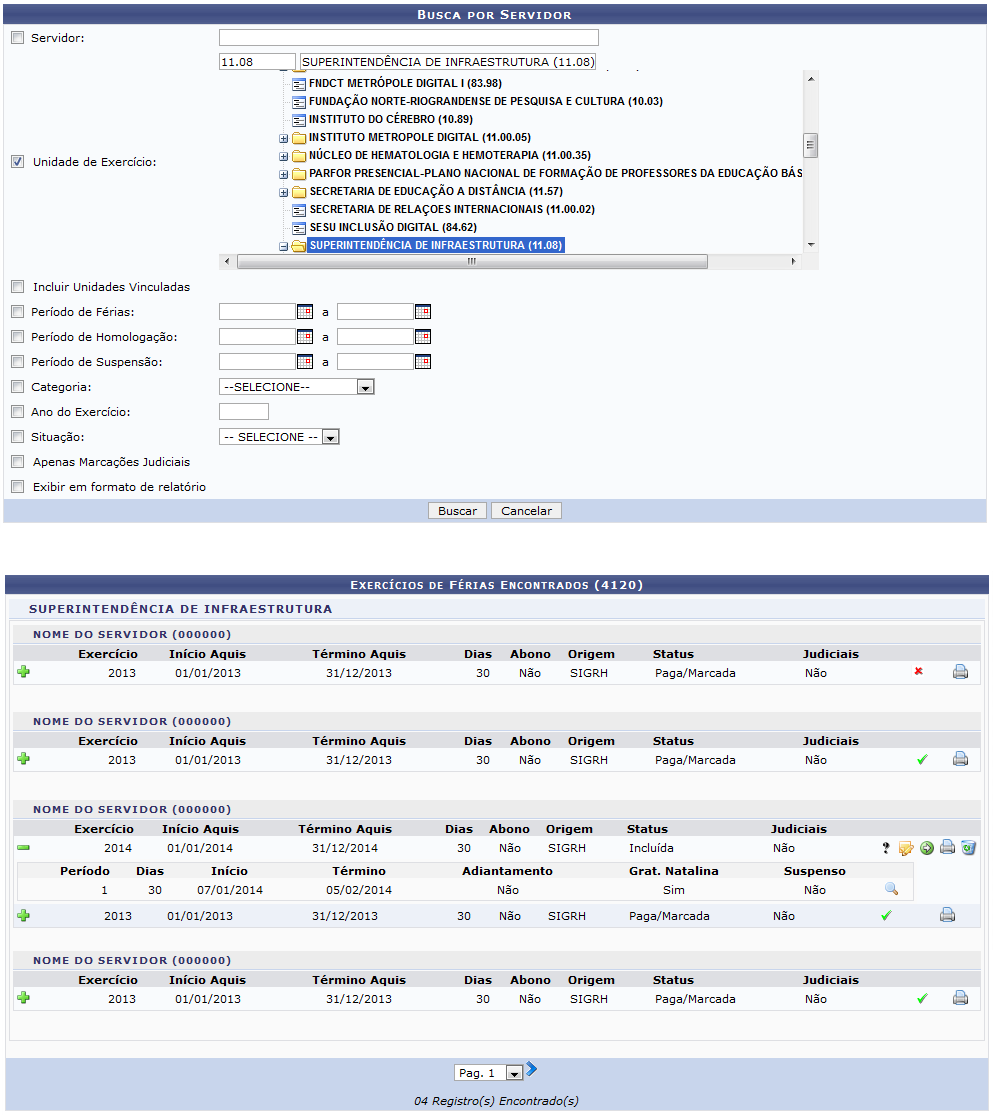Viewport: 996px width, 1115px height.
Task: Enable the Período de Férias checkbox
Action: (18, 311)
